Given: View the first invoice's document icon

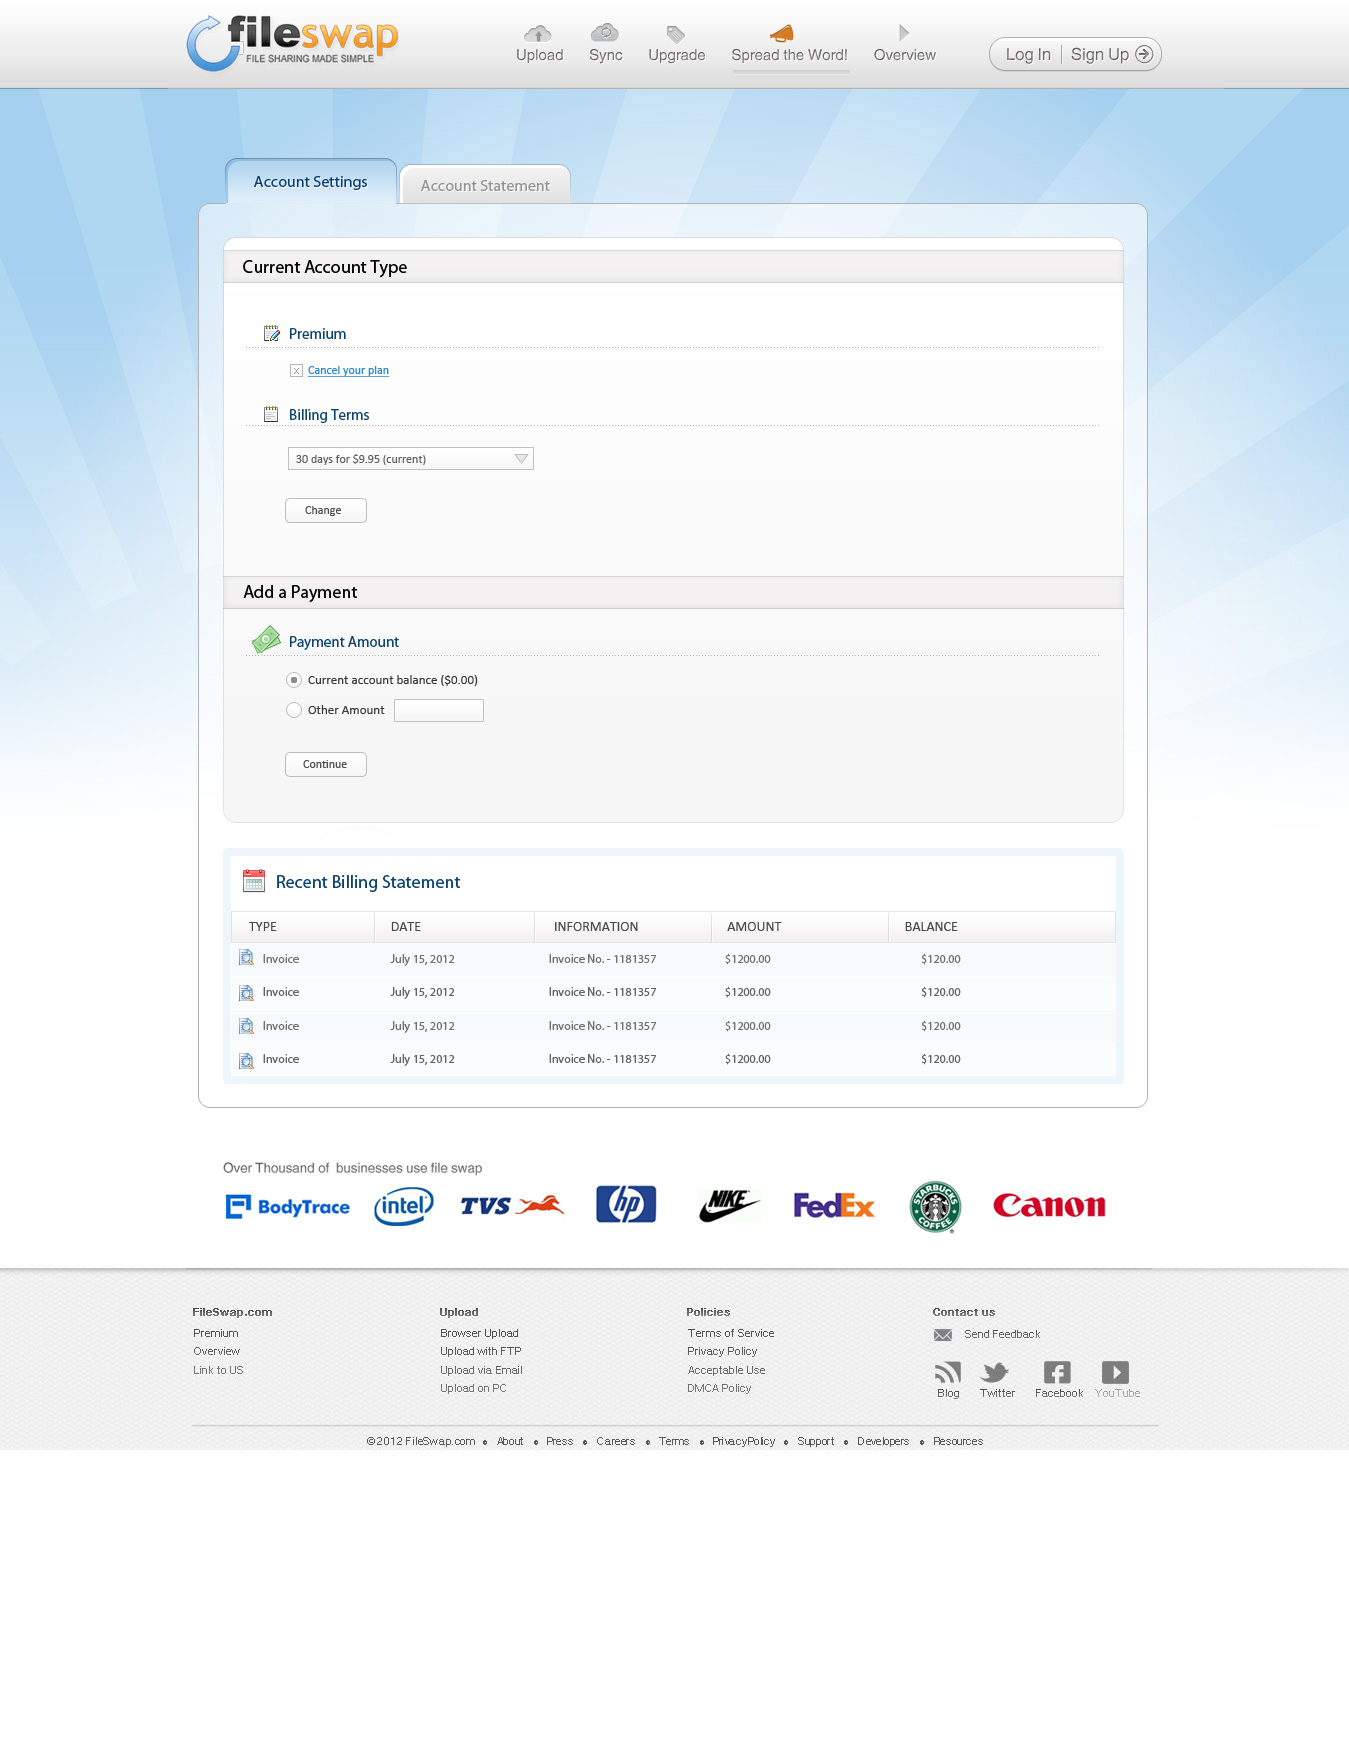Looking at the screenshot, I should tap(247, 958).
